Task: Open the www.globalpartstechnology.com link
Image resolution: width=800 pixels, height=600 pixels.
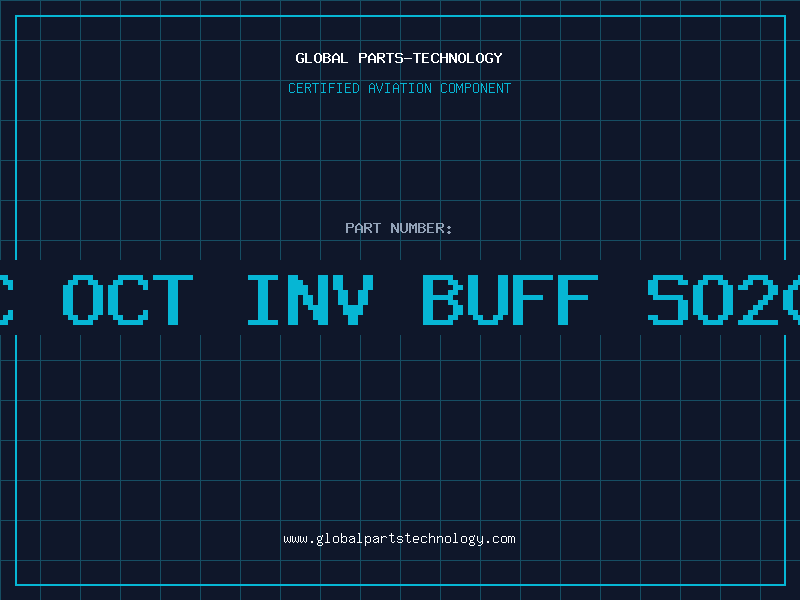Action: click(399, 539)
